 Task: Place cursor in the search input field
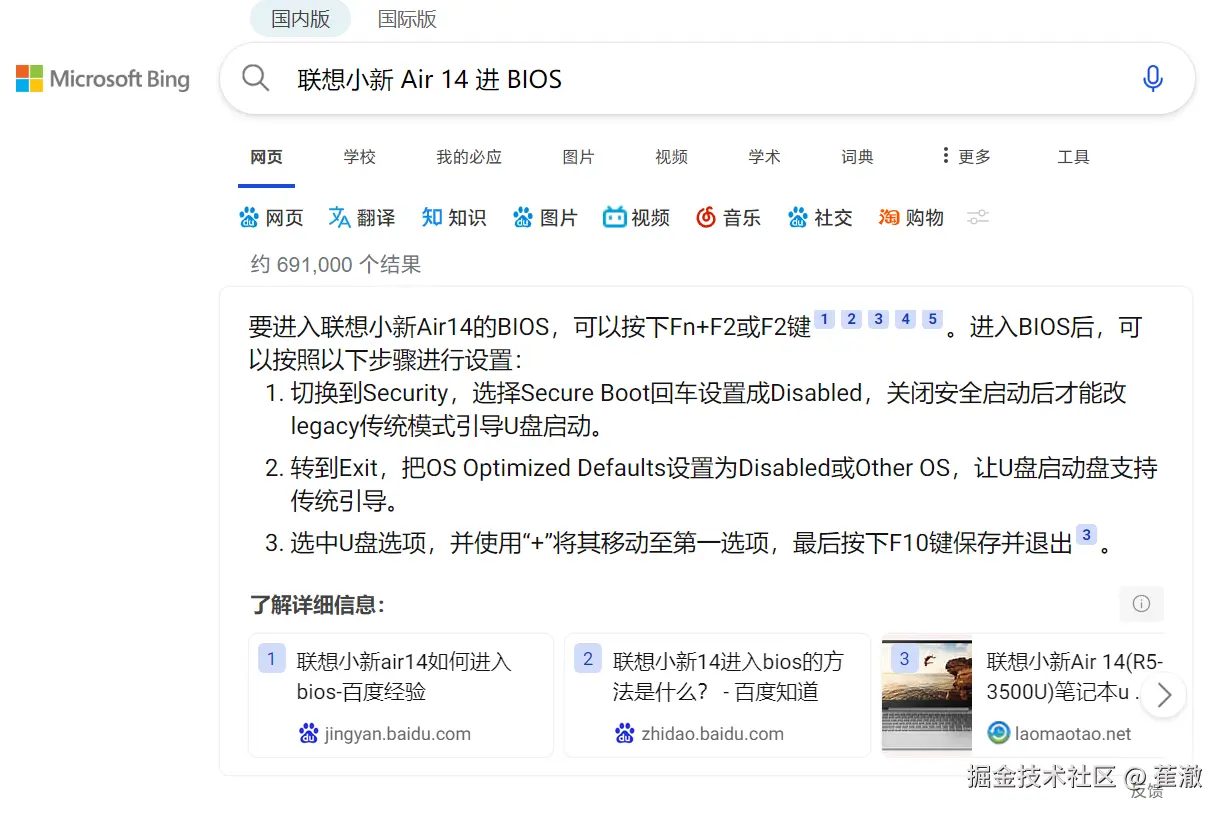[600, 78]
